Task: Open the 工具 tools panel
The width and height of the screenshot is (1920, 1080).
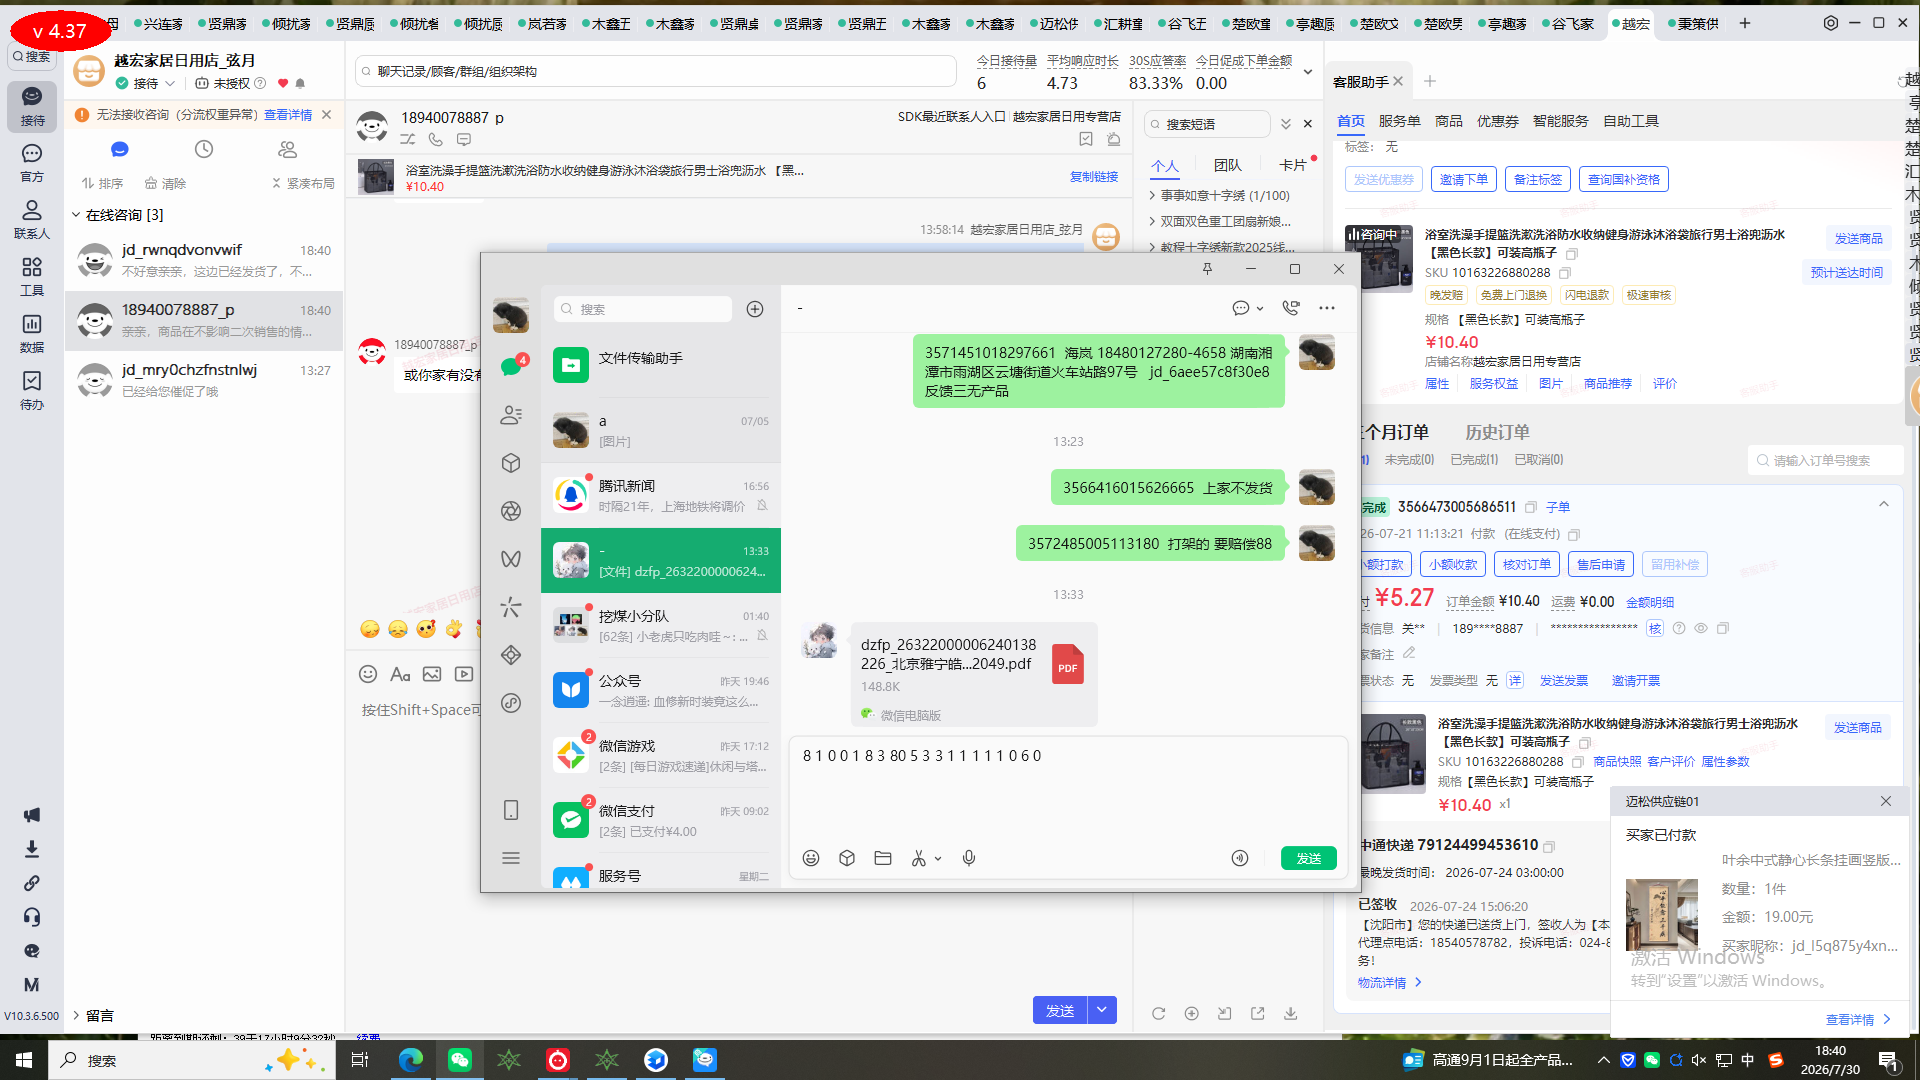Action: pyautogui.click(x=32, y=276)
